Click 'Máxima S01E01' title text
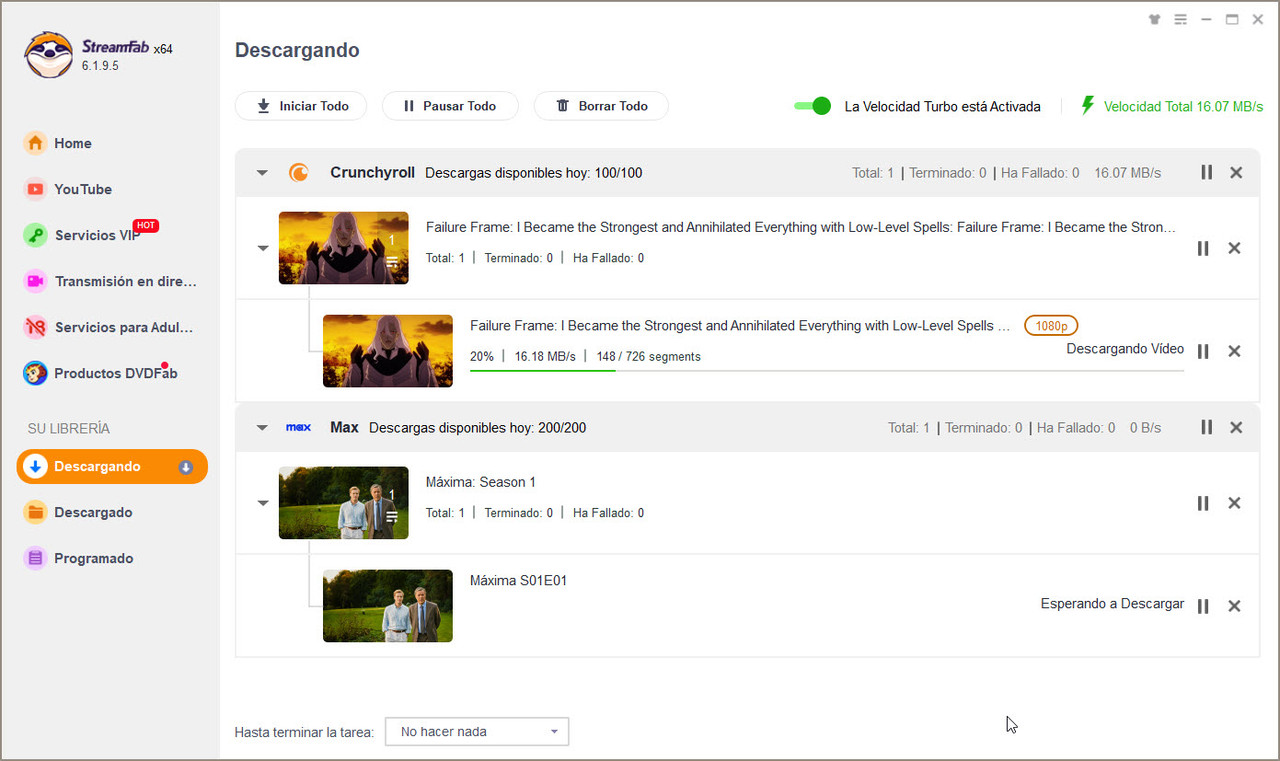This screenshot has height=761, width=1280. click(x=518, y=580)
